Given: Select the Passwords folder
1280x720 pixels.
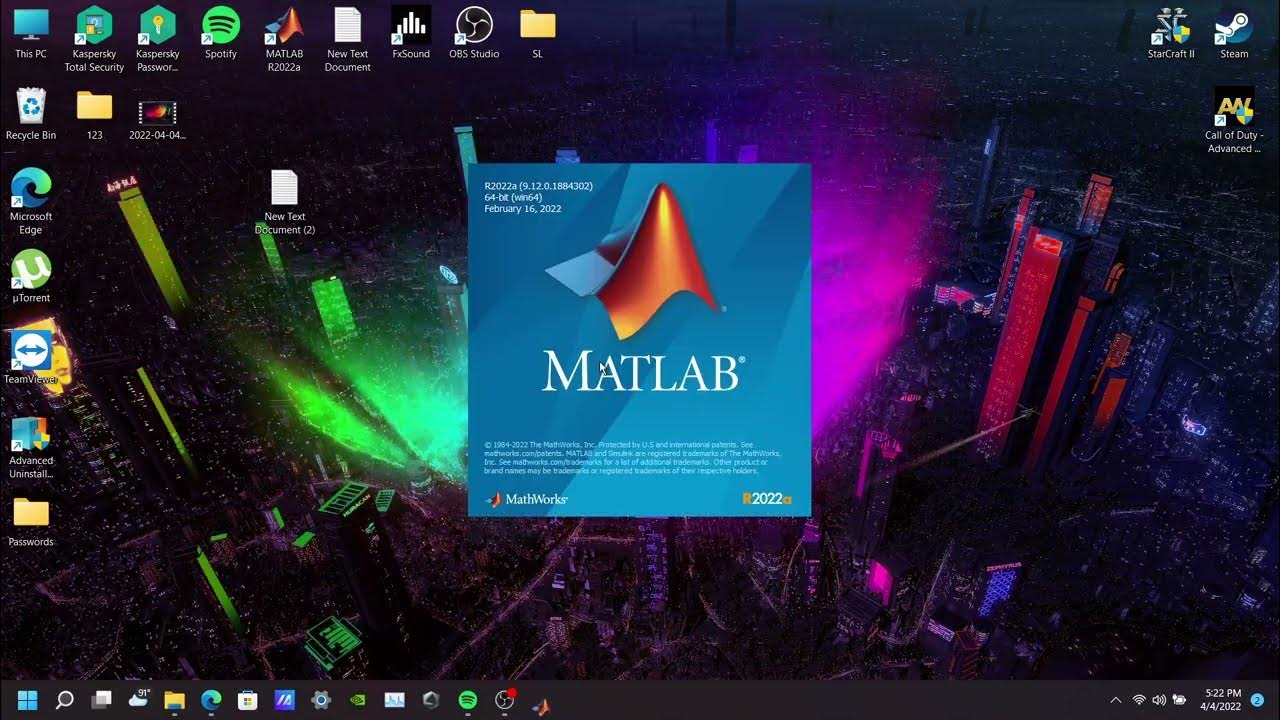Looking at the screenshot, I should click(31, 521).
